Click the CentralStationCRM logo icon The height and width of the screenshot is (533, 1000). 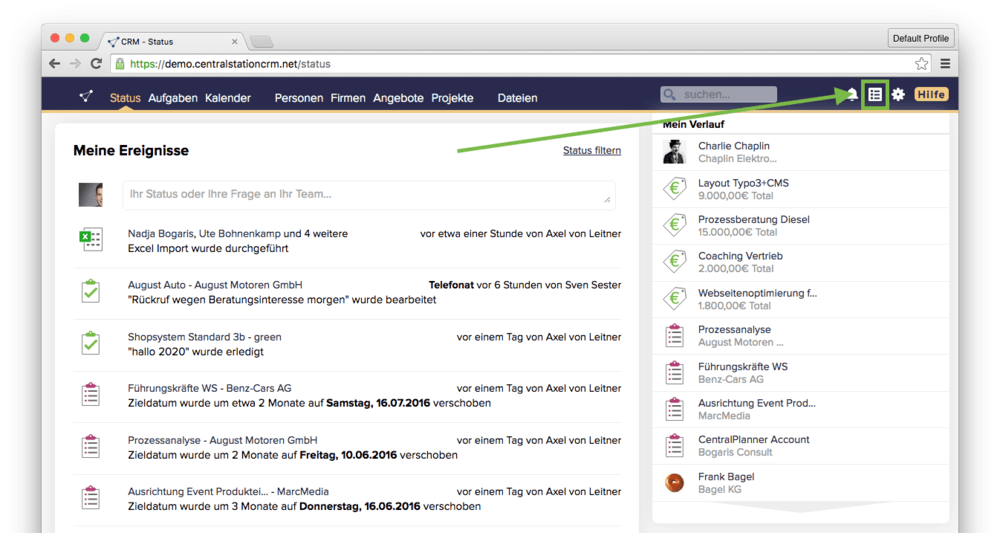87,97
